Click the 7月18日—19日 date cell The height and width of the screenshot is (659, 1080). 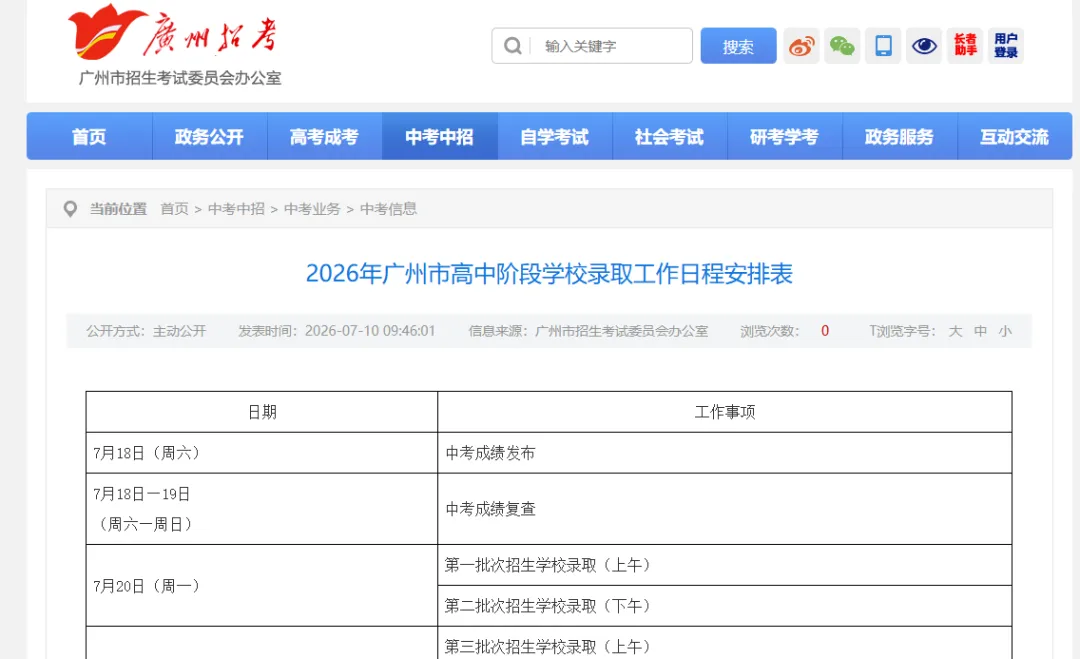[262, 509]
